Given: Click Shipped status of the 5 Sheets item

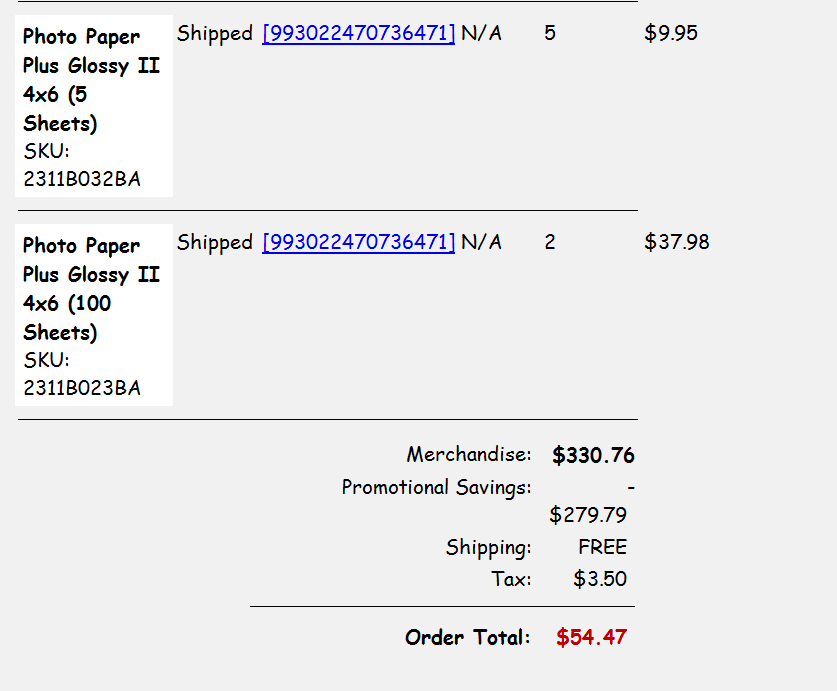Looking at the screenshot, I should [215, 34].
